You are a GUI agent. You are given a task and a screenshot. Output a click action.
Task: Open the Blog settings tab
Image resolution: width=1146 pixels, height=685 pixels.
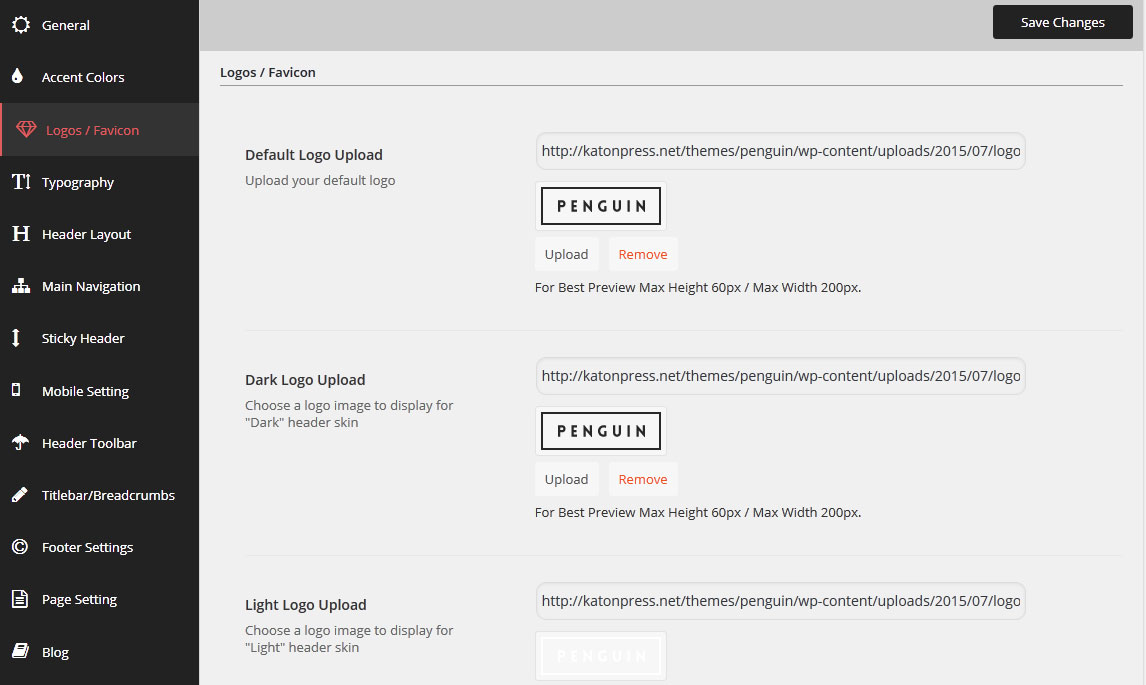(x=55, y=652)
